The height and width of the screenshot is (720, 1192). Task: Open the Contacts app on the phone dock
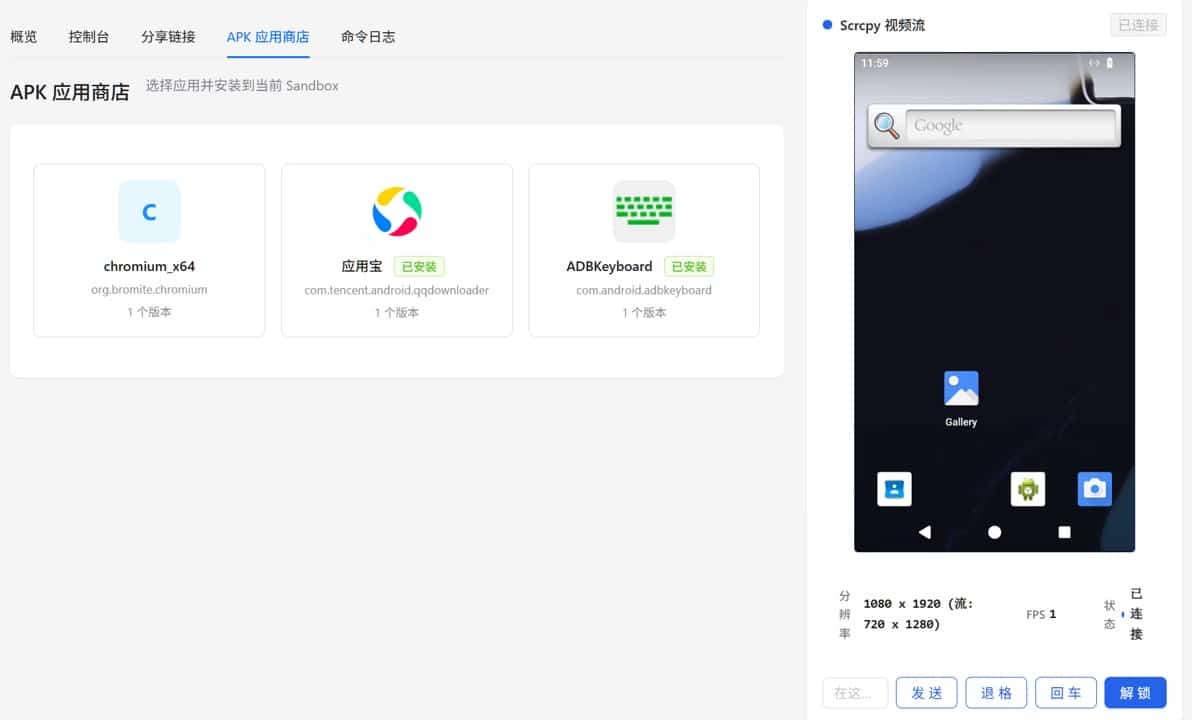pos(894,488)
